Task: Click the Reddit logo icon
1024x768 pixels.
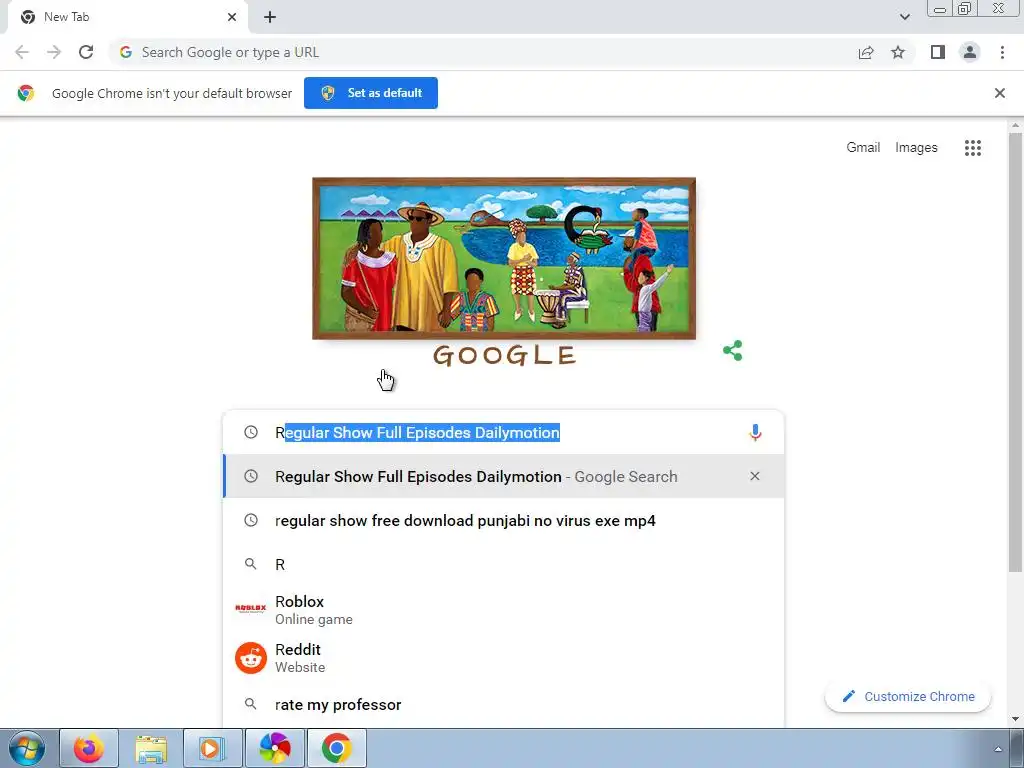Action: pos(251,658)
